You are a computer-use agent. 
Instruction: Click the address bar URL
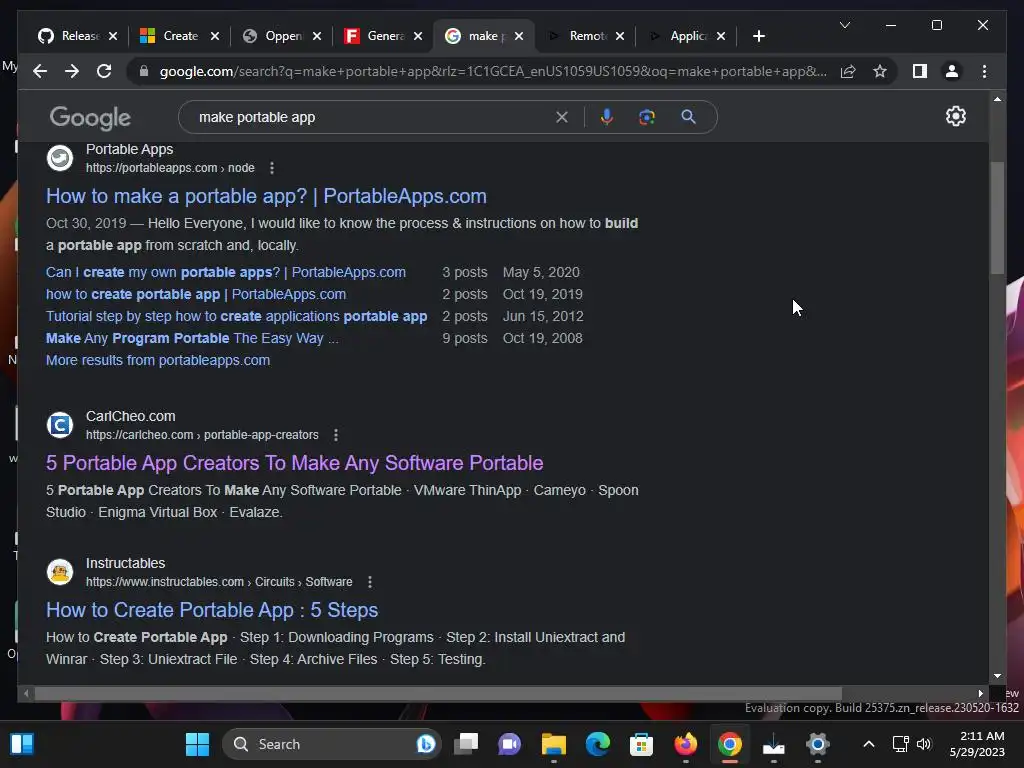(493, 71)
